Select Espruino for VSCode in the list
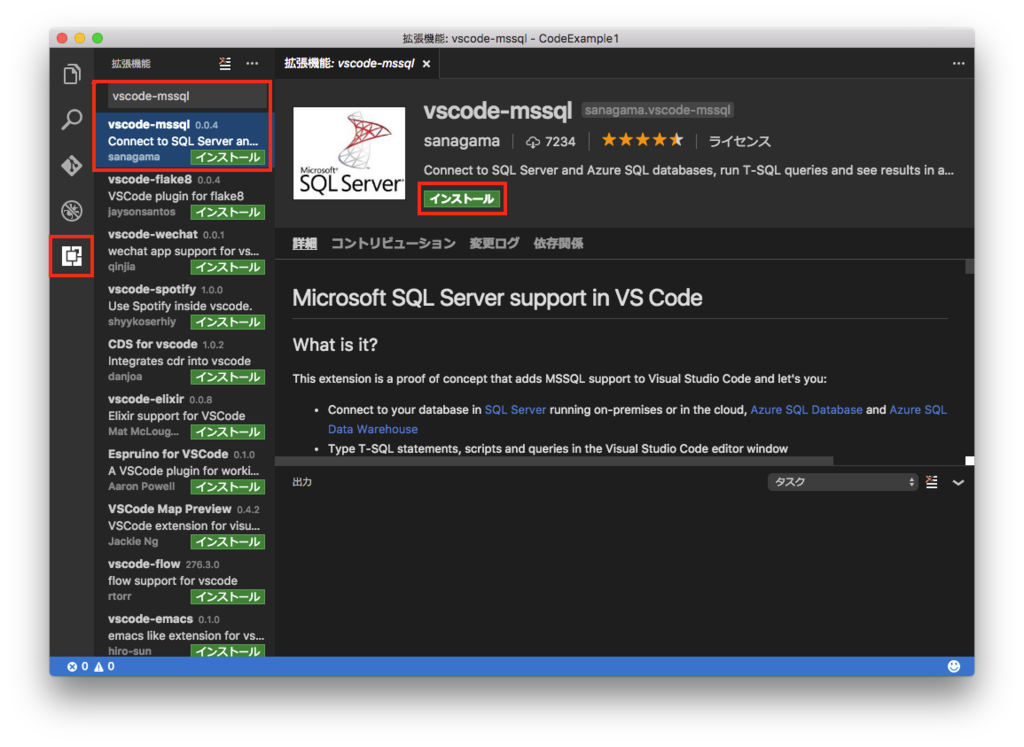Viewport: 1024px width, 747px height. [x=185, y=469]
